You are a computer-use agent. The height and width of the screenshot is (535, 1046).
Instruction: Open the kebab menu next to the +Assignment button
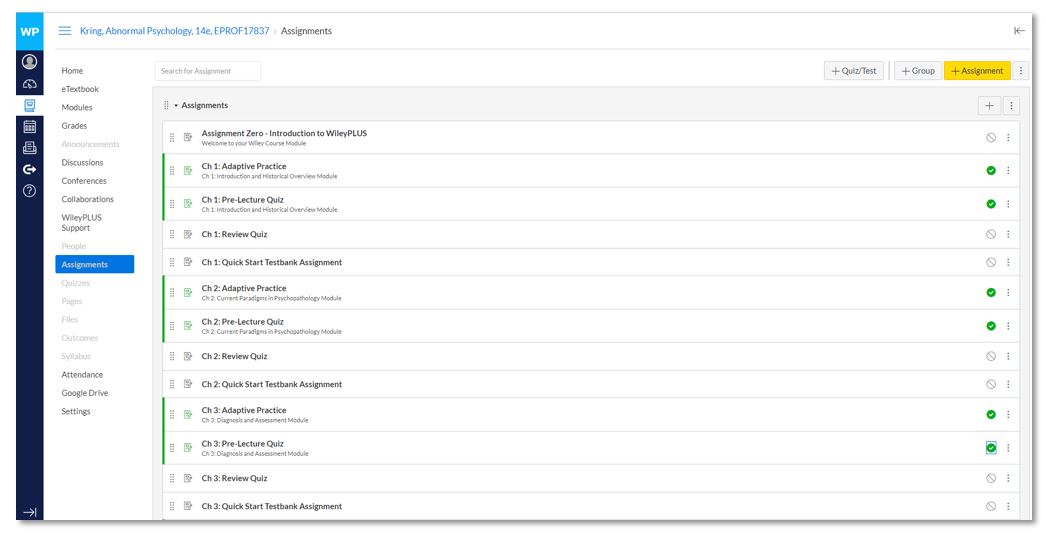point(1021,71)
